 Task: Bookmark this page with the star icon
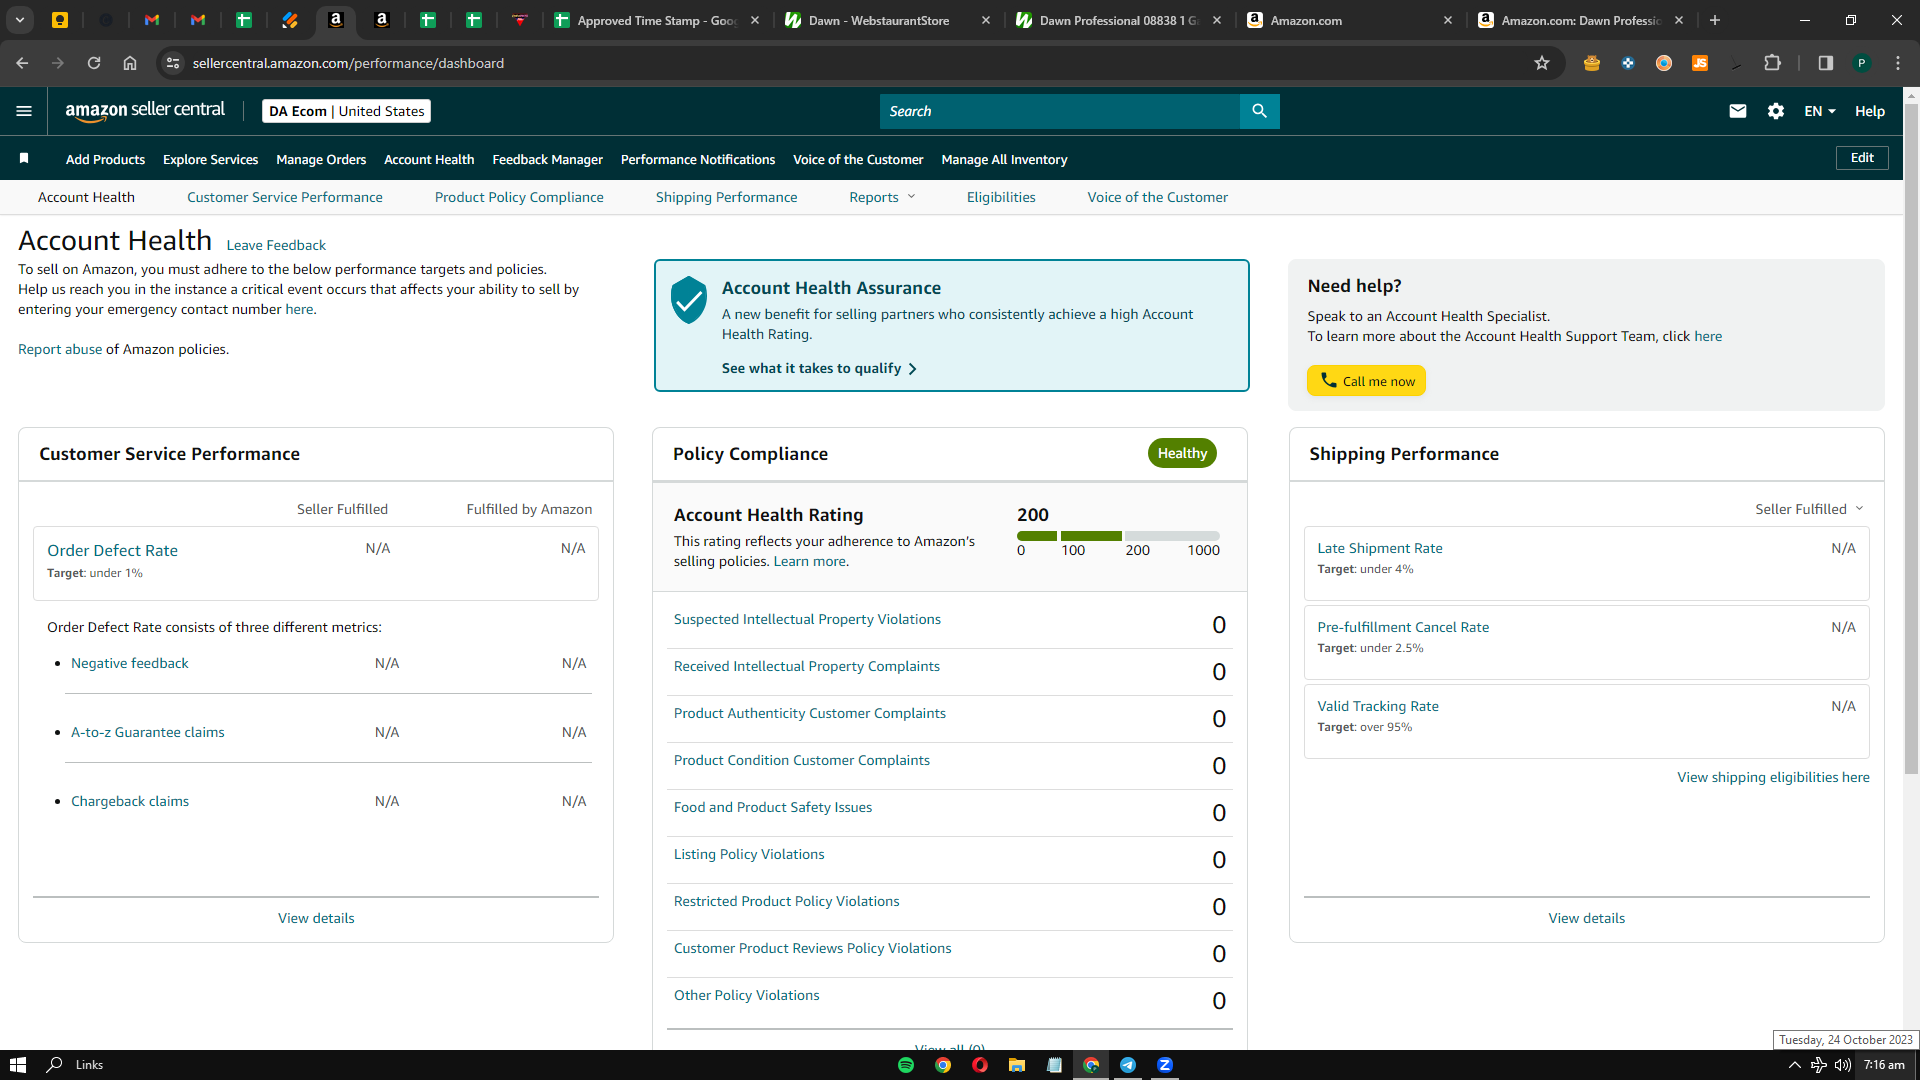point(1542,63)
